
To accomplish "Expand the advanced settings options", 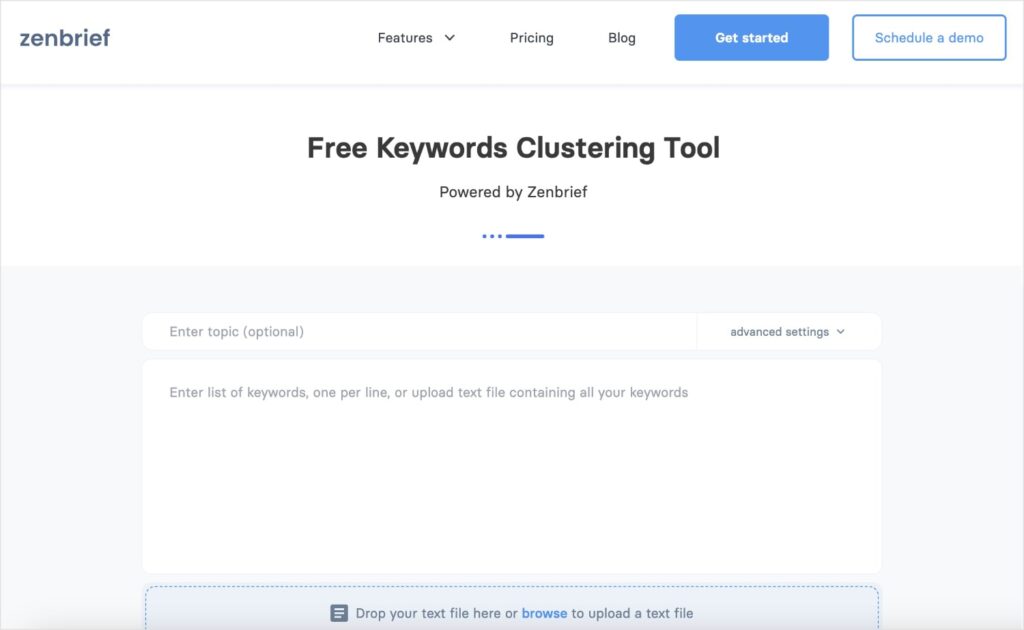I will pyautogui.click(x=841, y=331).
